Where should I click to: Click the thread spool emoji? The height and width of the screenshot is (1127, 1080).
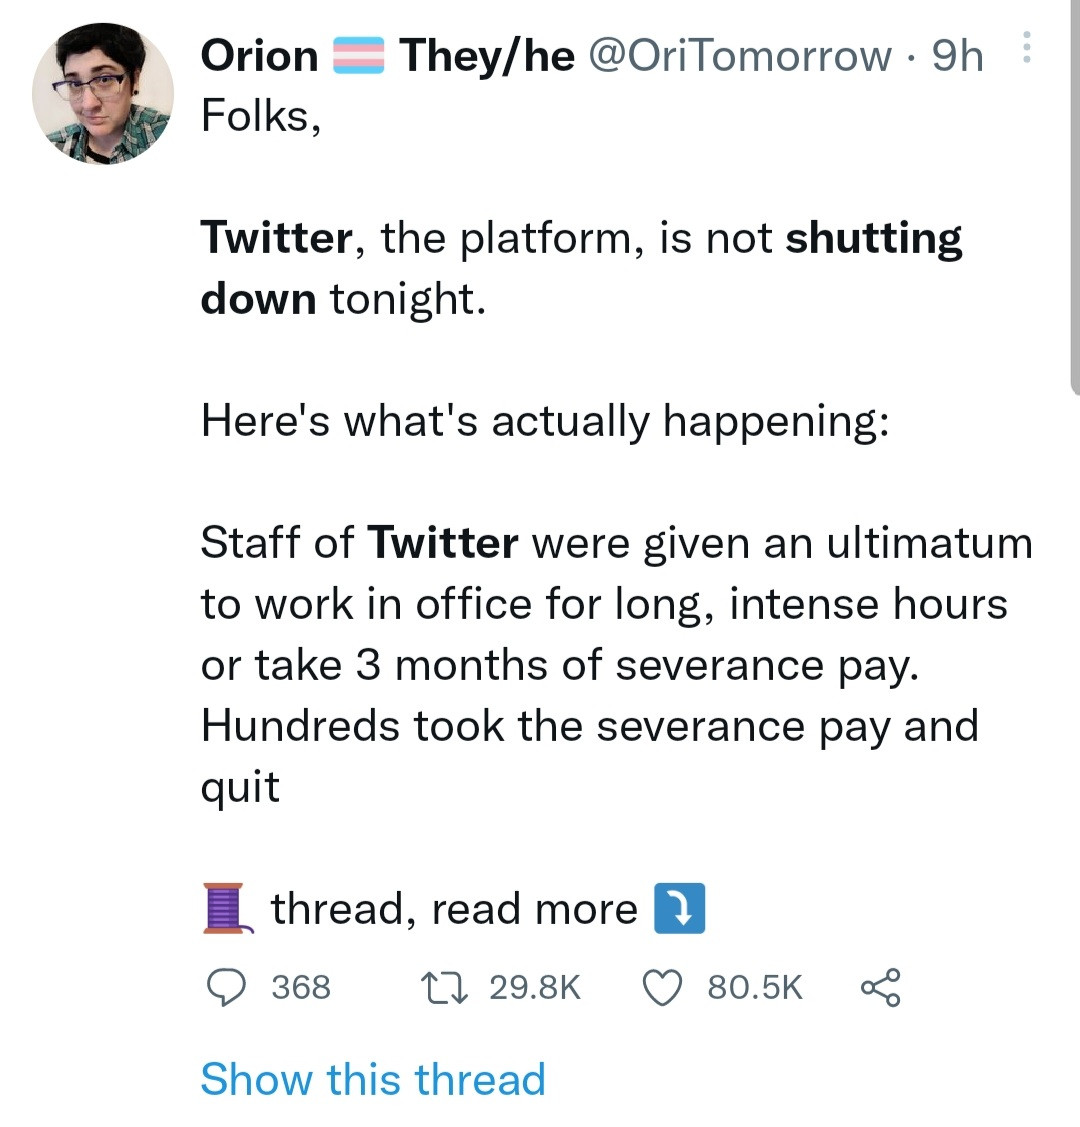(x=225, y=908)
